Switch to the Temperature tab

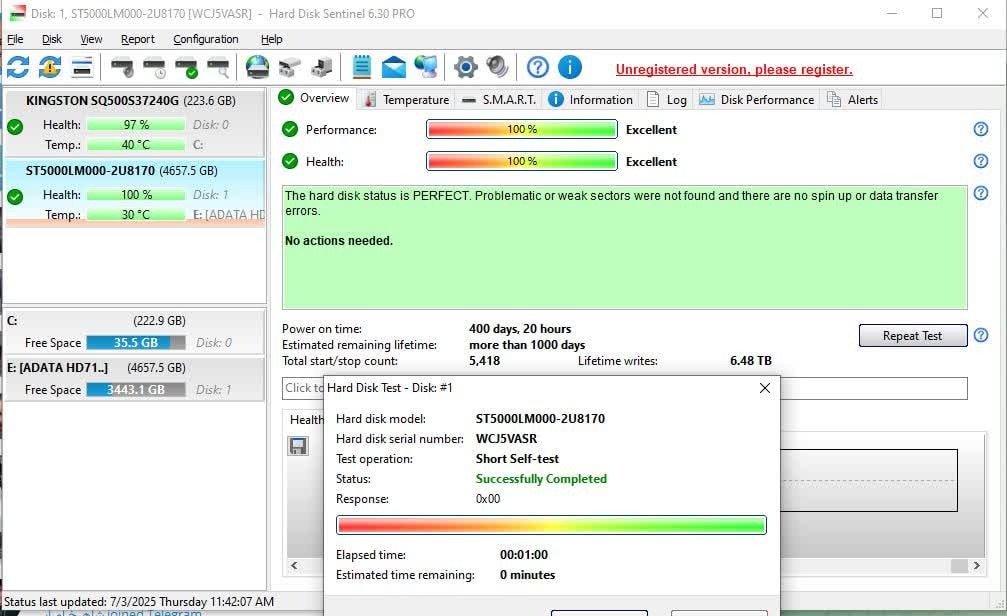[x=407, y=100]
